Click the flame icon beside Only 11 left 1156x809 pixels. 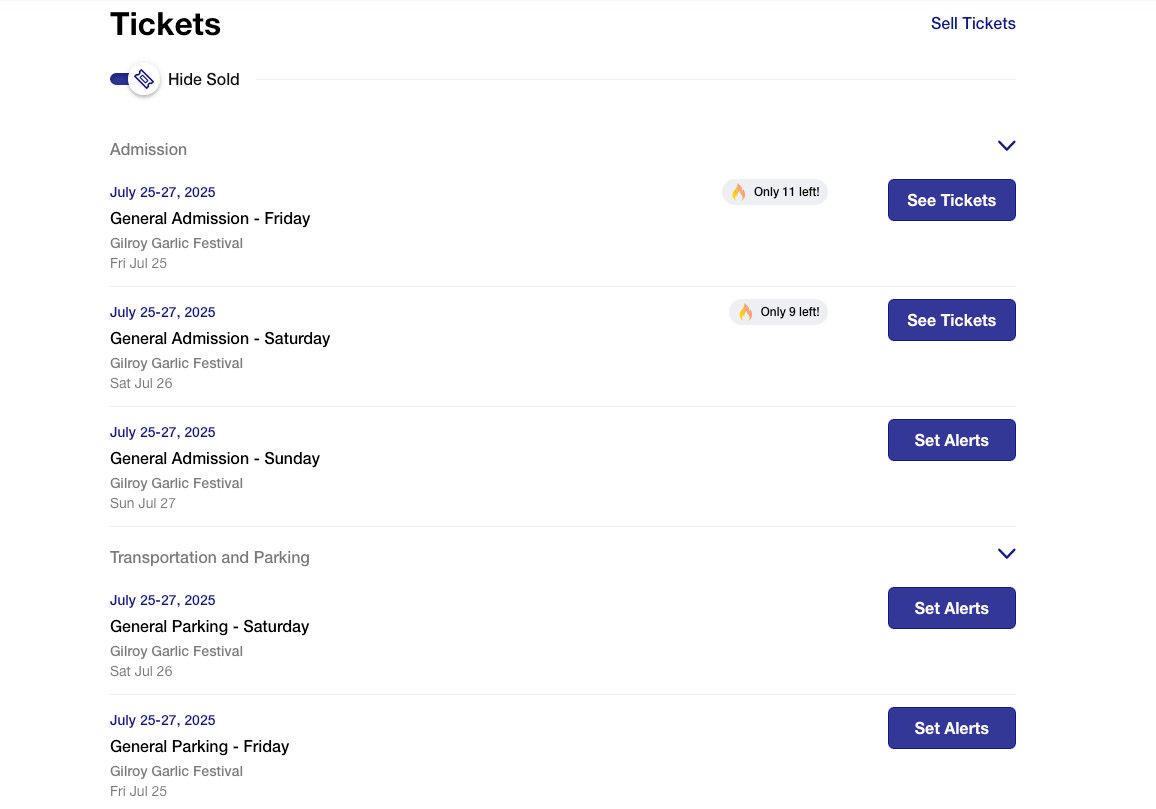point(738,192)
